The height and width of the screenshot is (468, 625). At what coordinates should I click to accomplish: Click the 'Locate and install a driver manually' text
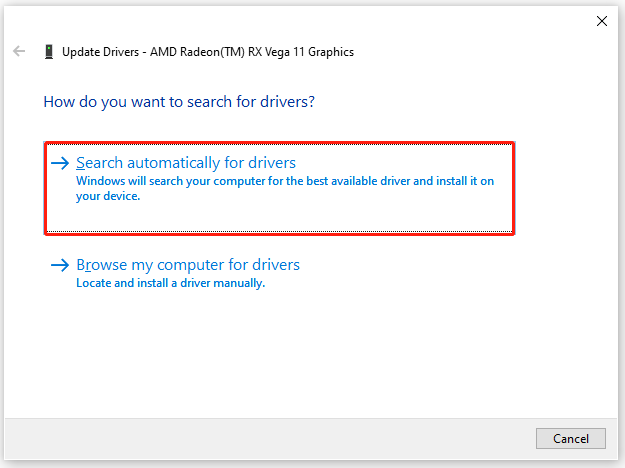pos(171,283)
